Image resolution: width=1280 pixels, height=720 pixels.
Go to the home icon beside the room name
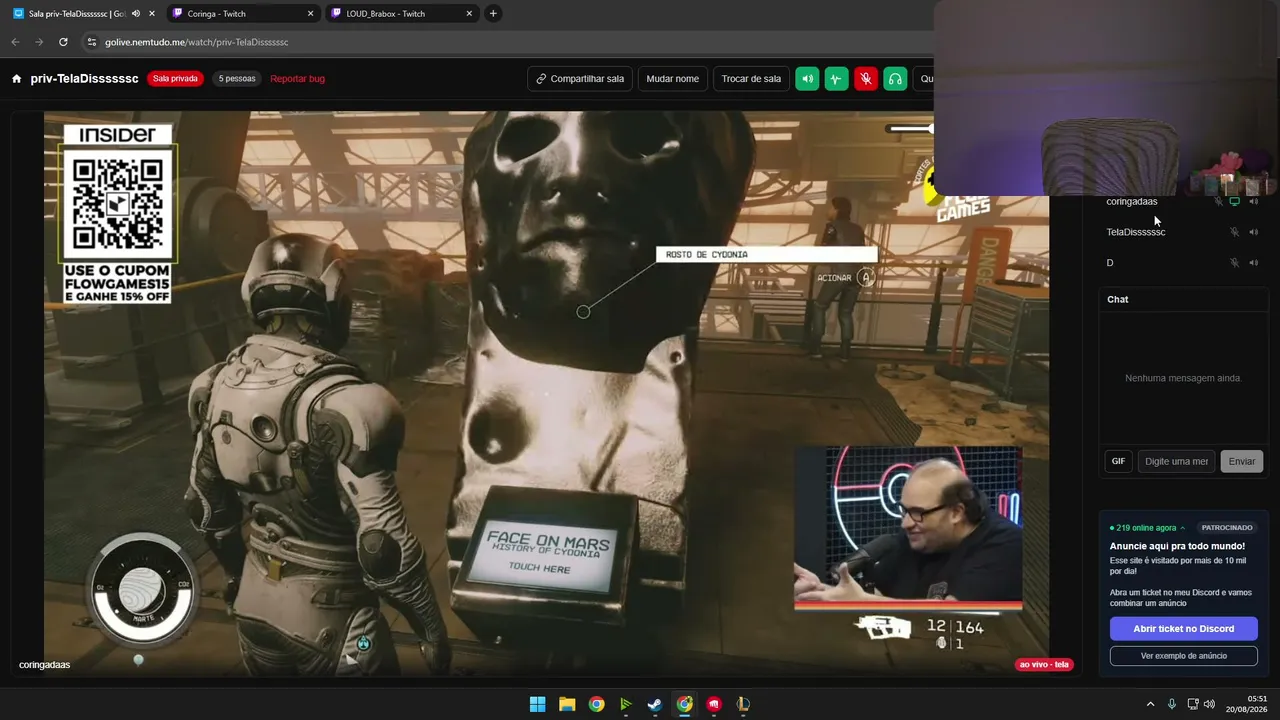[17, 79]
